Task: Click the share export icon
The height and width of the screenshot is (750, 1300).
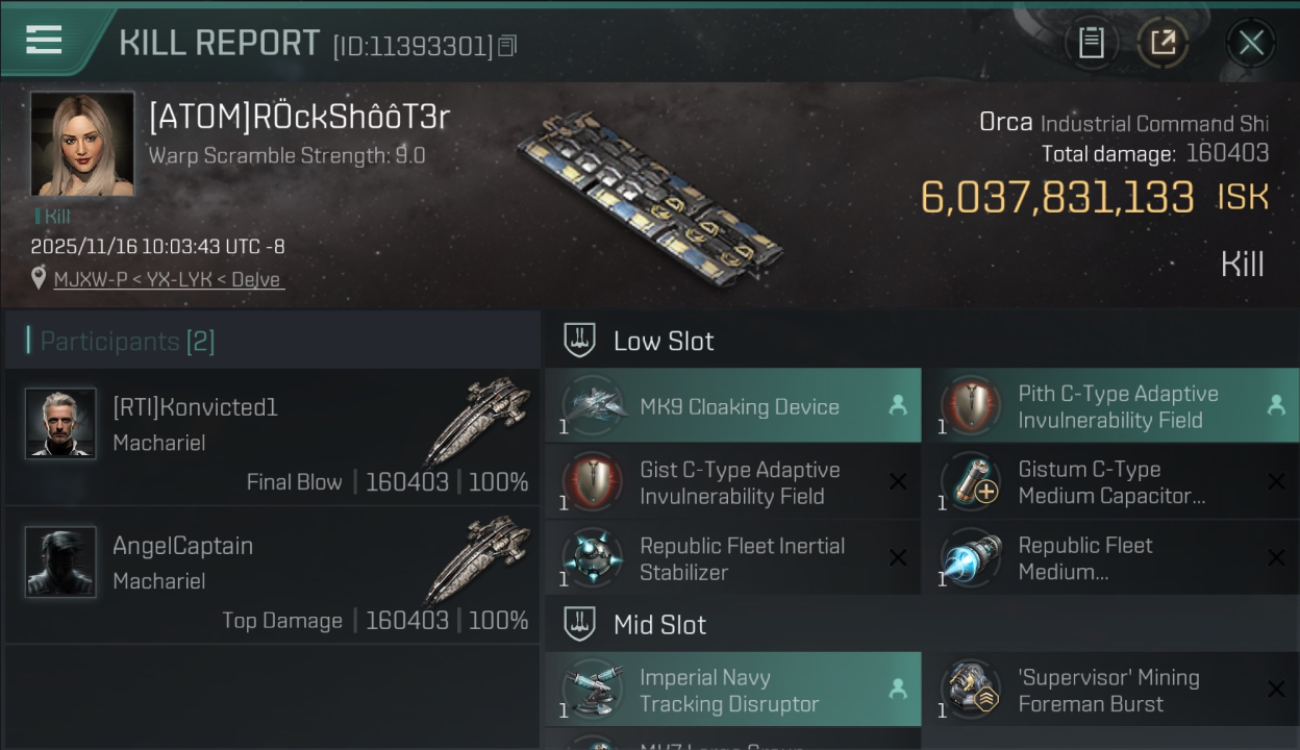Action: 1162,43
